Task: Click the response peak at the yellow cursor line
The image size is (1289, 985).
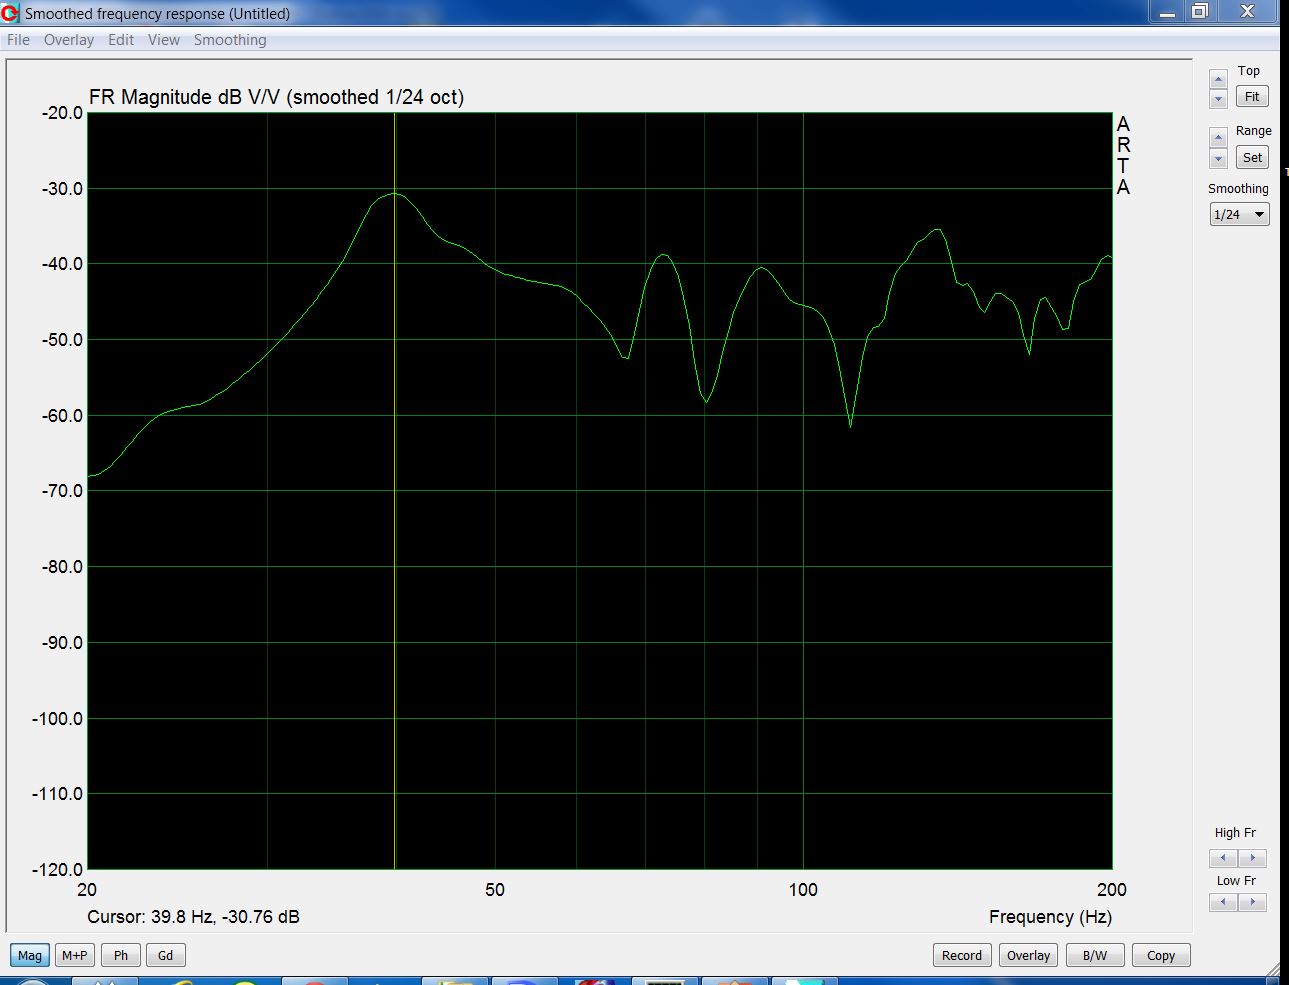Action: 395,193
